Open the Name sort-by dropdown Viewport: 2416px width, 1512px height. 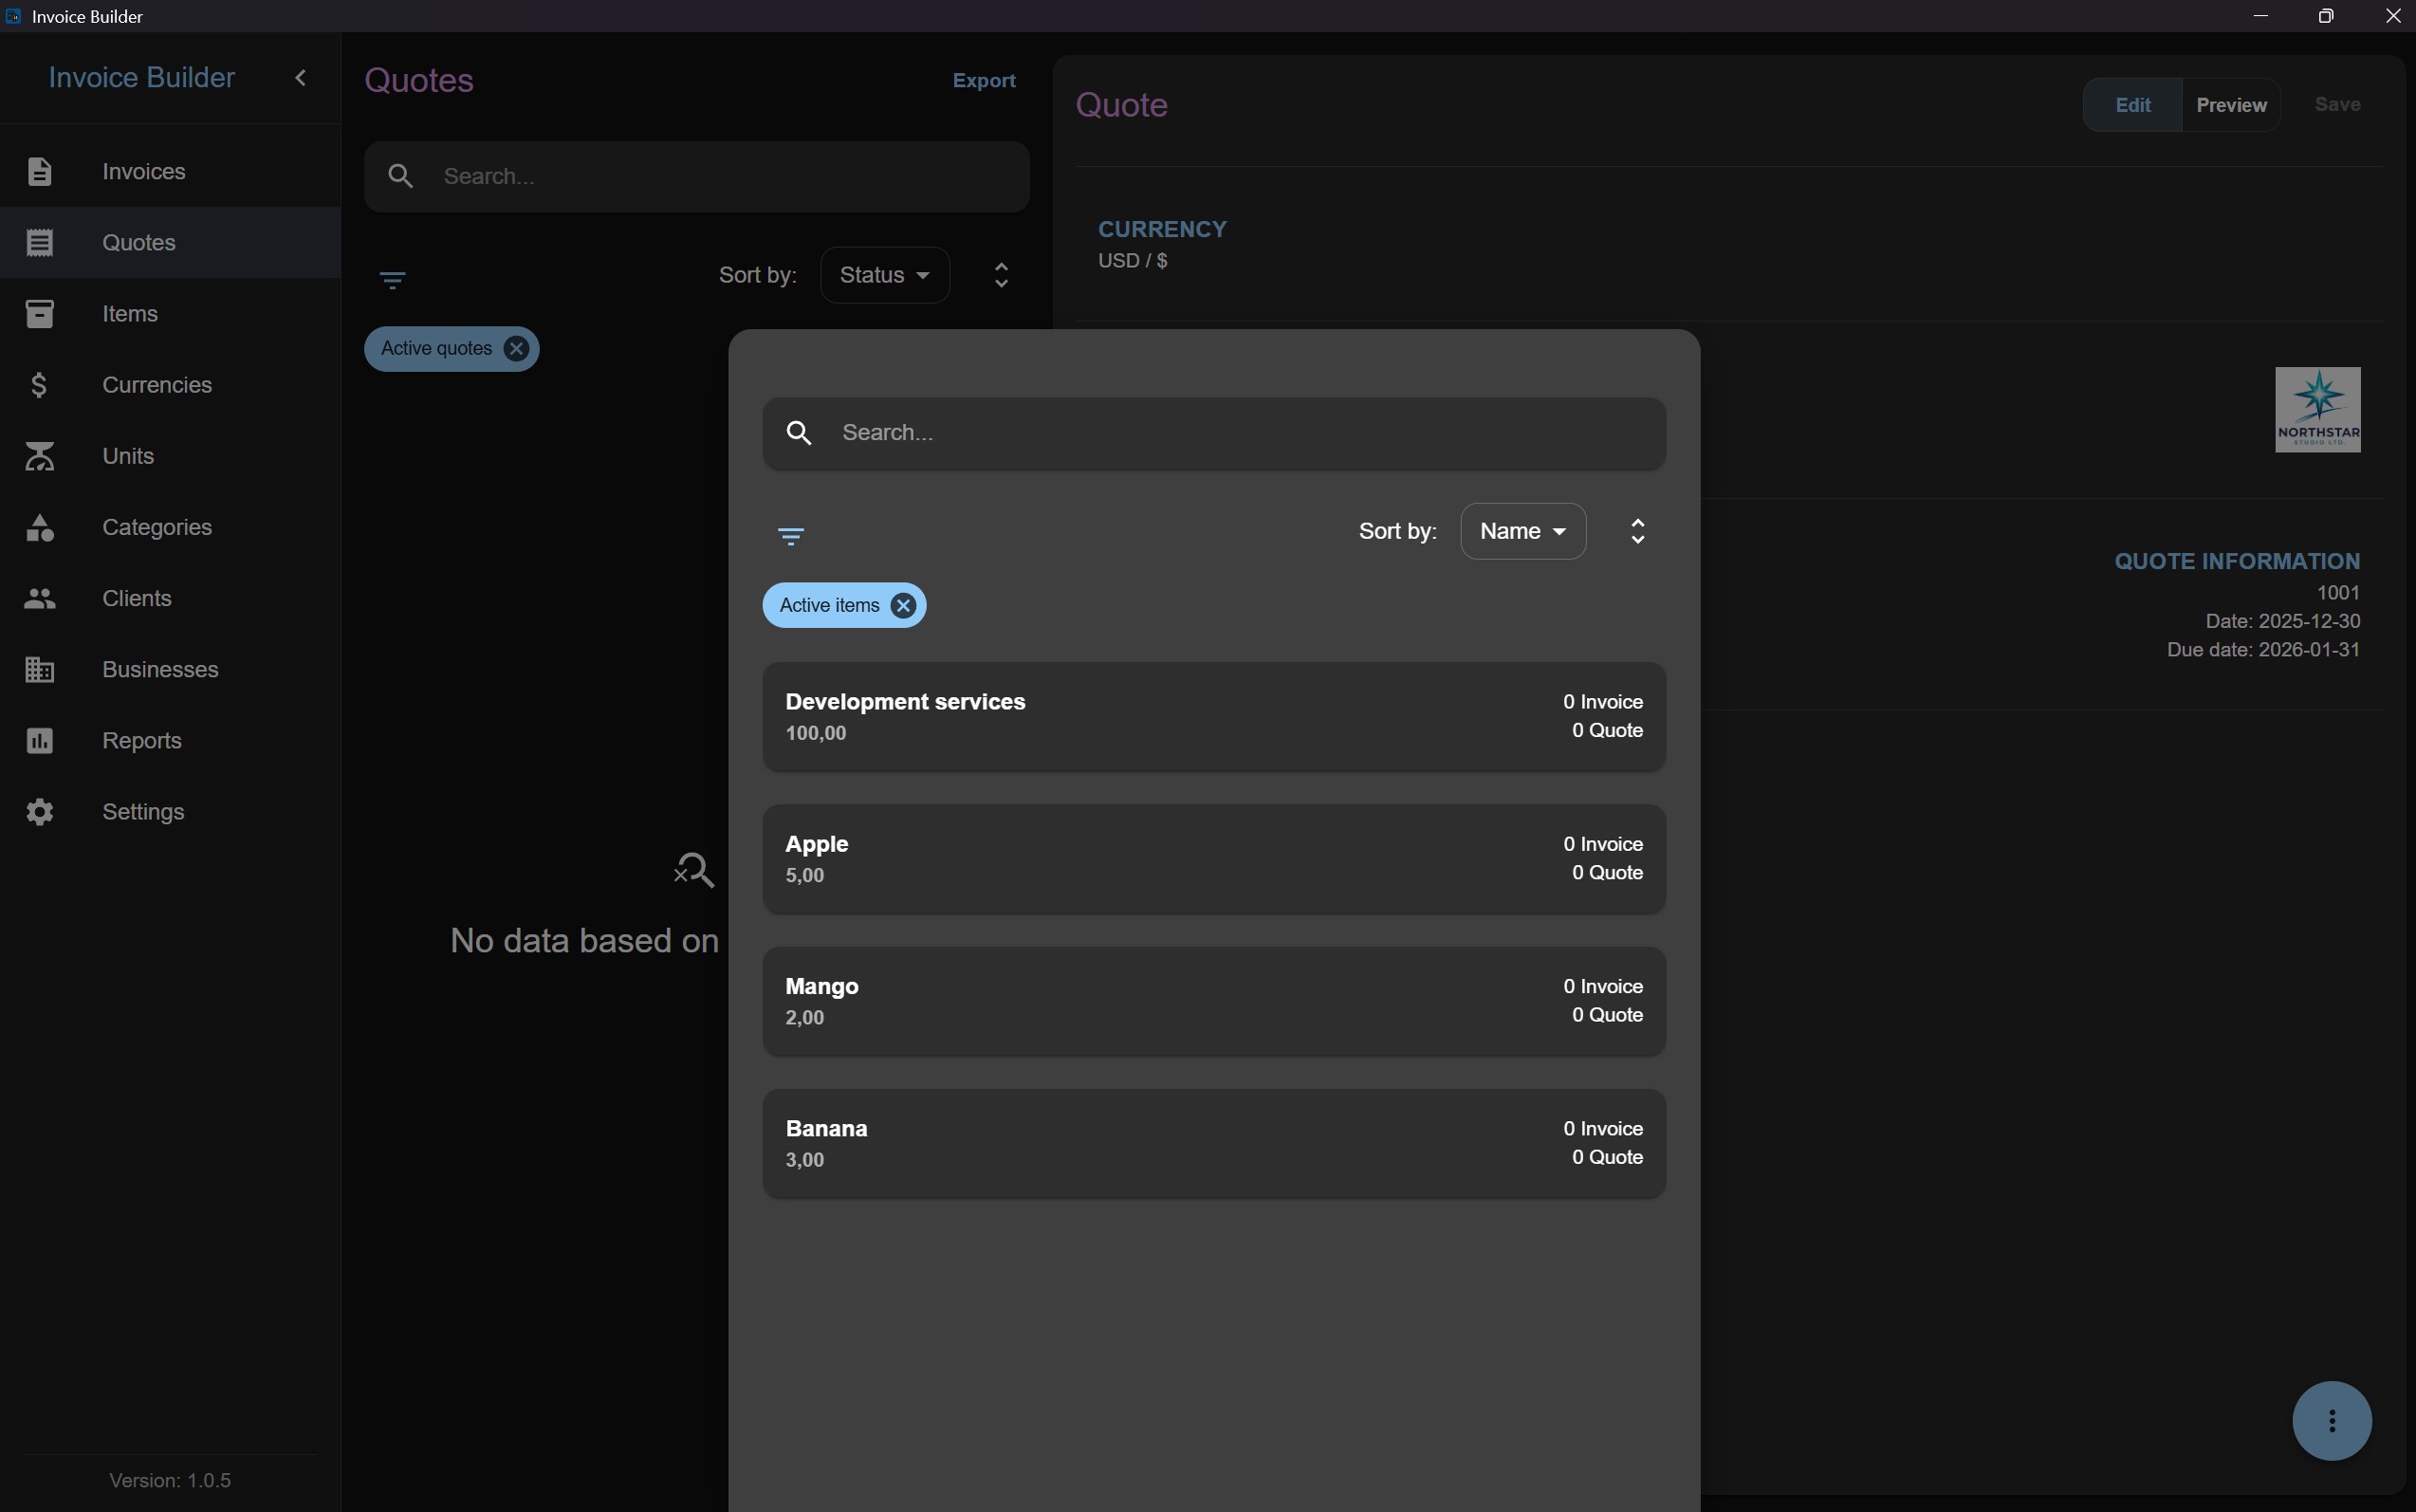(x=1522, y=531)
